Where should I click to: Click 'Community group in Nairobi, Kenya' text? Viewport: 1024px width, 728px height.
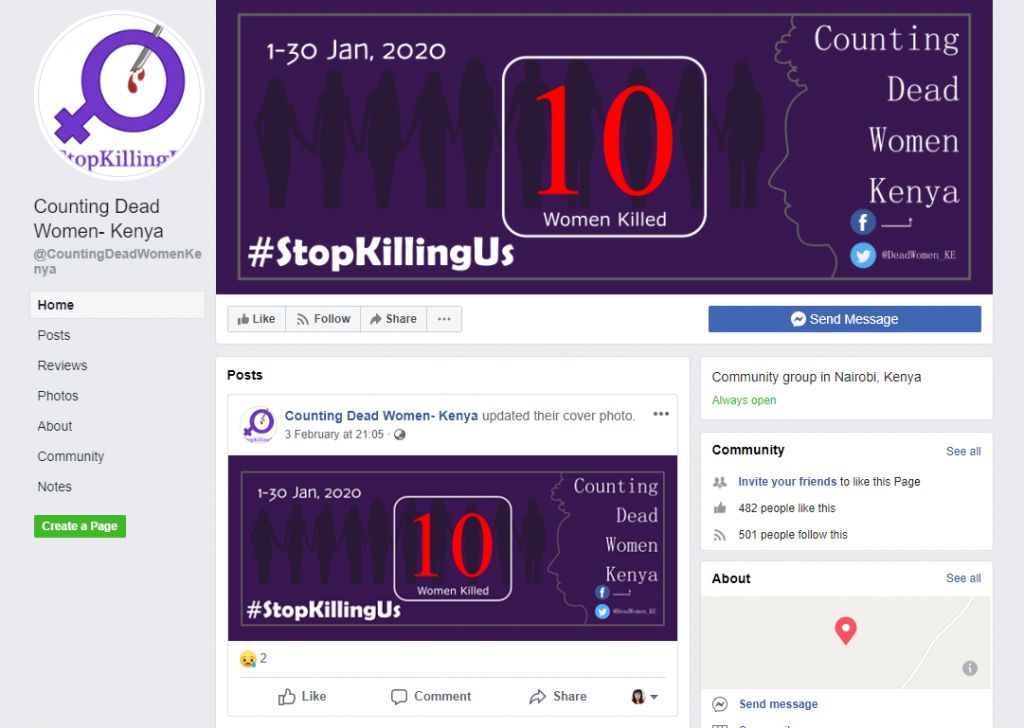click(x=816, y=377)
